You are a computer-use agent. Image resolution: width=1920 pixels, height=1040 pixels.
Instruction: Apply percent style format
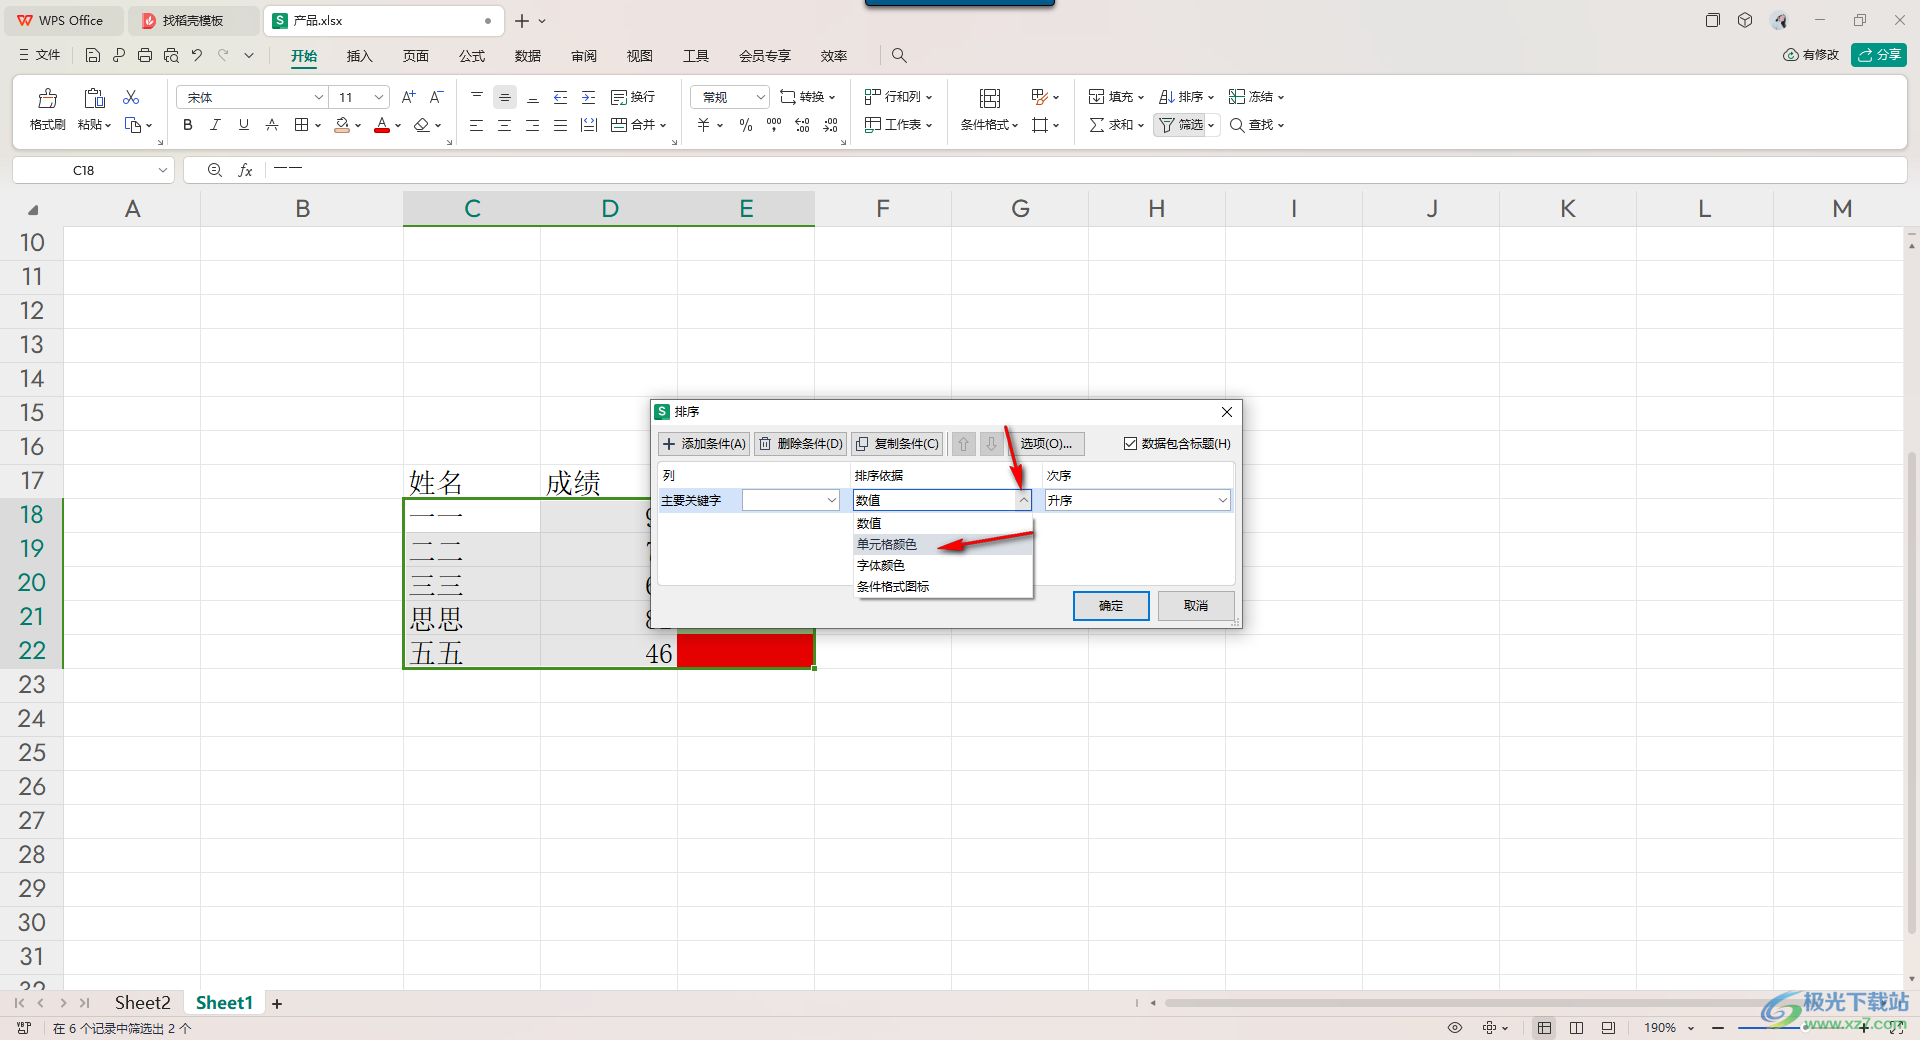click(x=746, y=125)
